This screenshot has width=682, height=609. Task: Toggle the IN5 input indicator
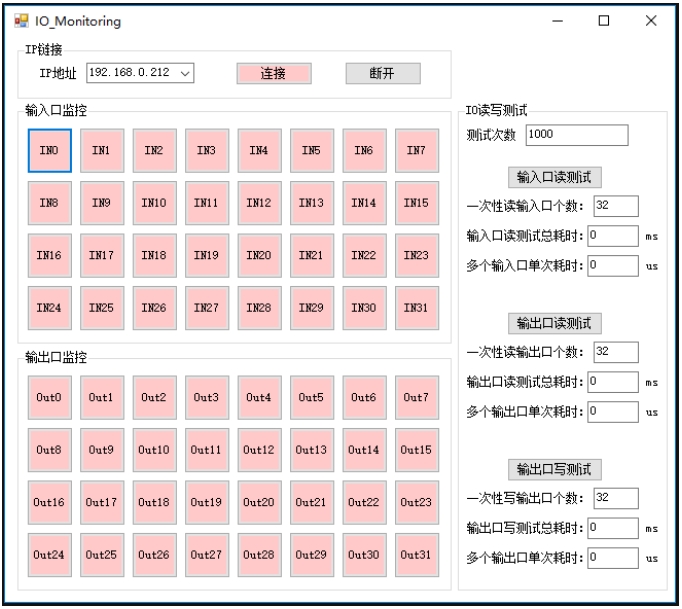click(x=312, y=151)
